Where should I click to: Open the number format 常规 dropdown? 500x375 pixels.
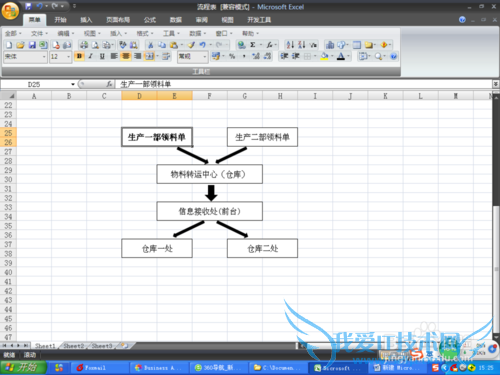205,57
